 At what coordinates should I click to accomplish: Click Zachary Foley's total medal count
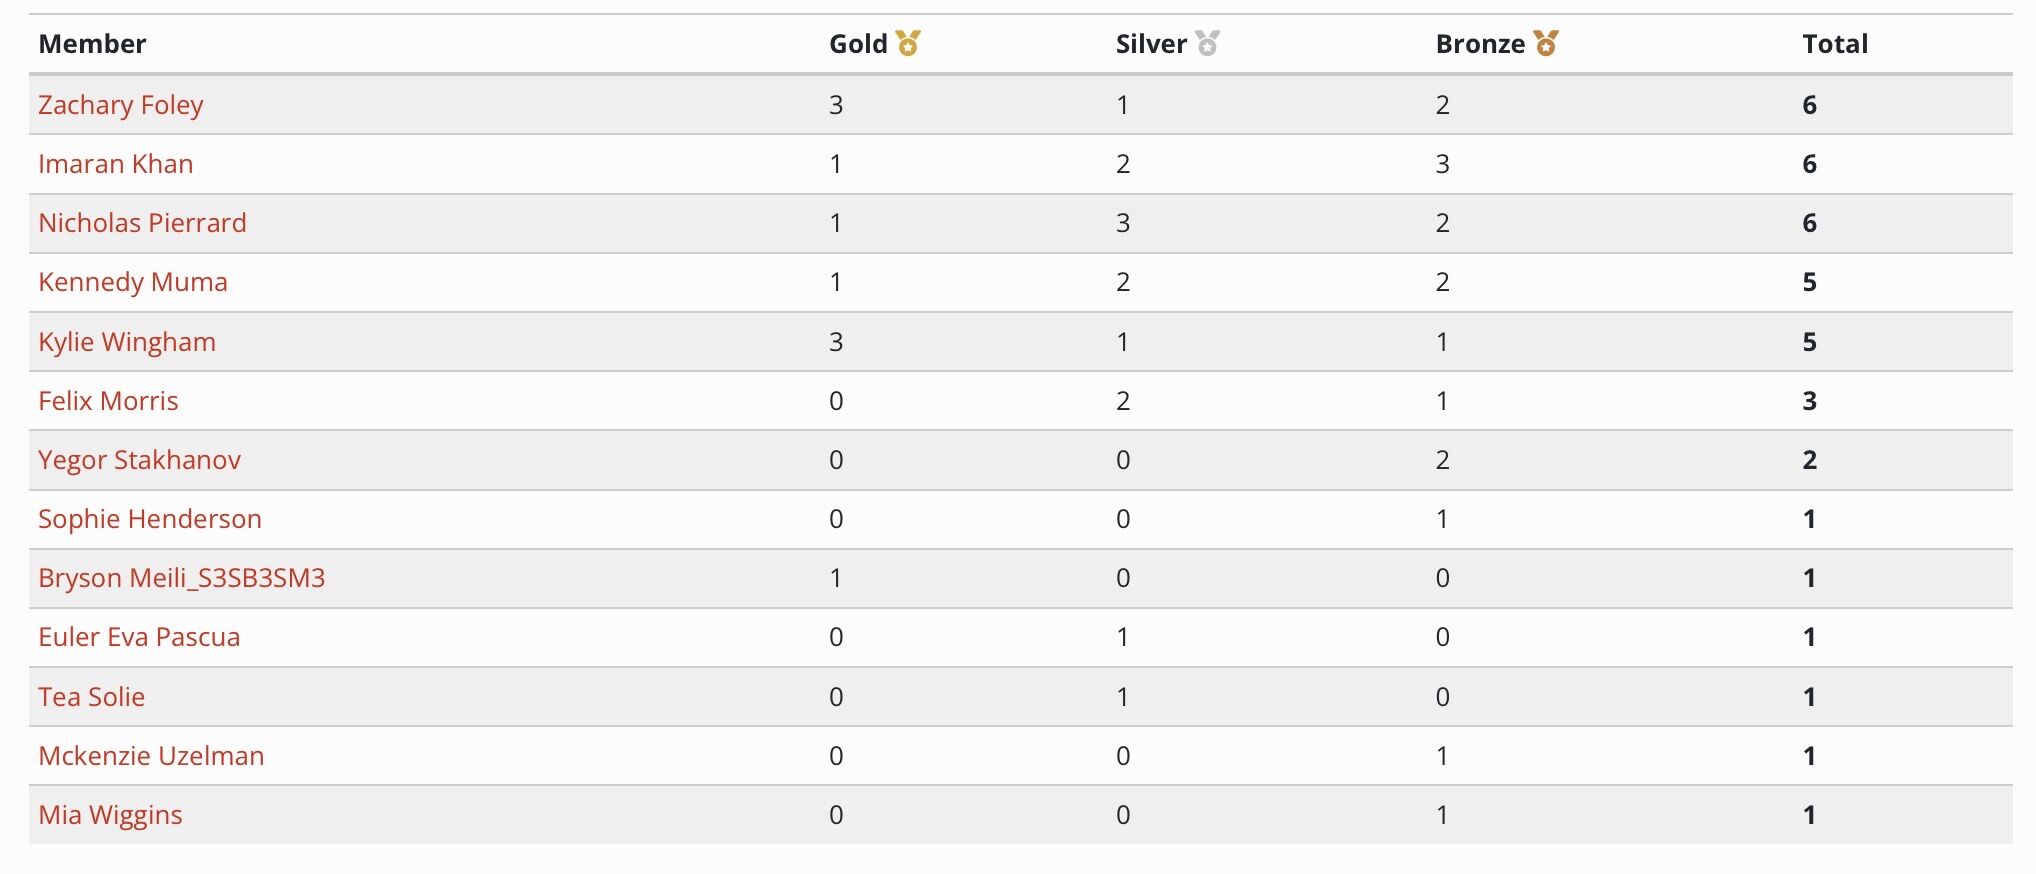click(x=1809, y=105)
